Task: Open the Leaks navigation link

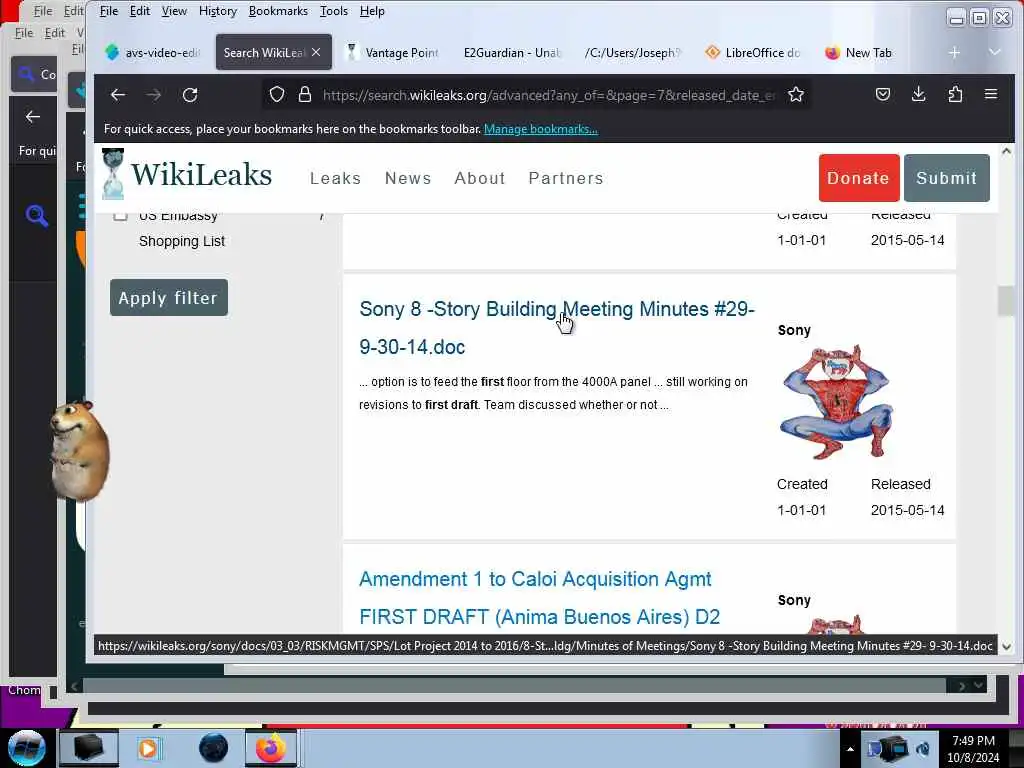Action: click(336, 178)
